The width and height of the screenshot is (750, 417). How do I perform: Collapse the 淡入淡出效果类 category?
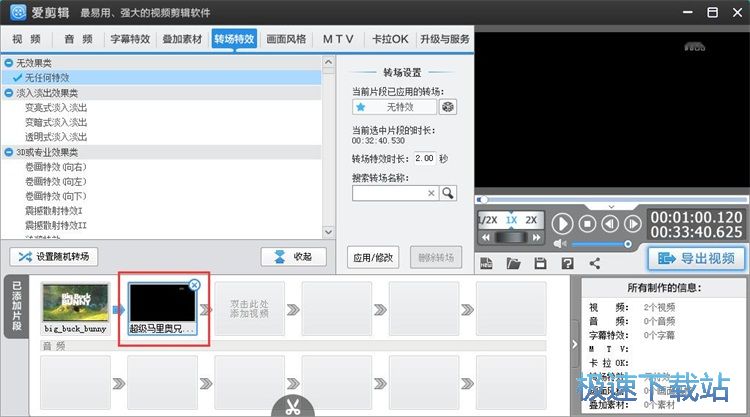(x=9, y=93)
